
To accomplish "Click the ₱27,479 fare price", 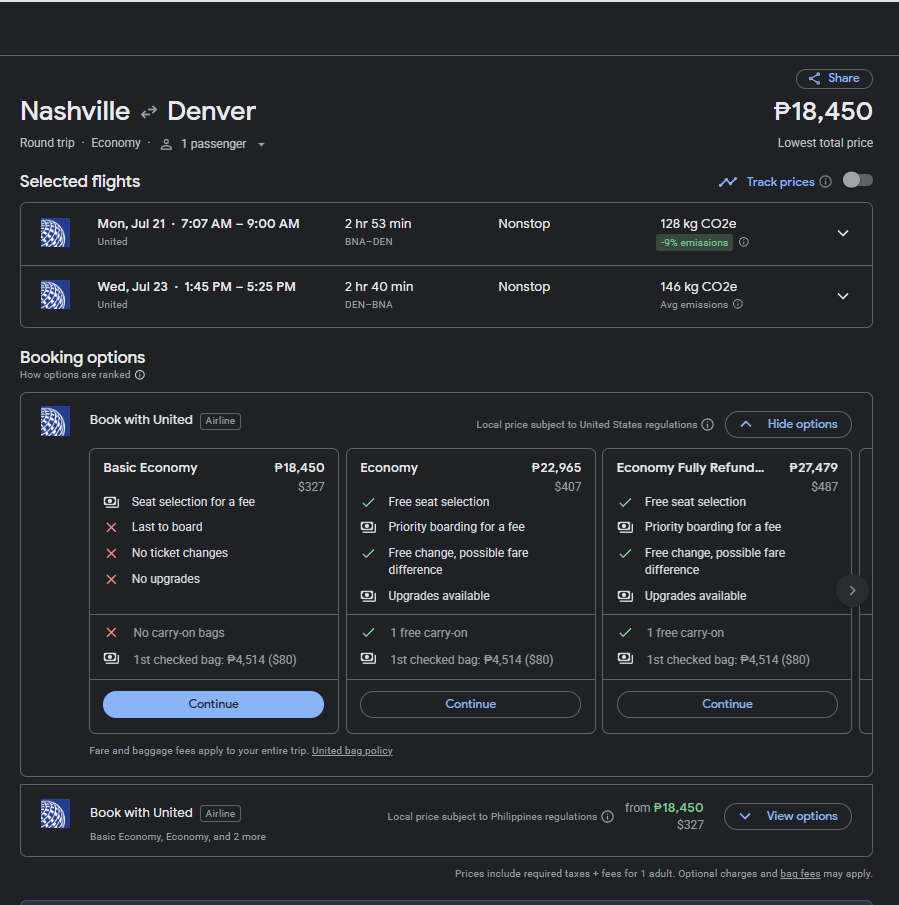I will click(x=813, y=468).
